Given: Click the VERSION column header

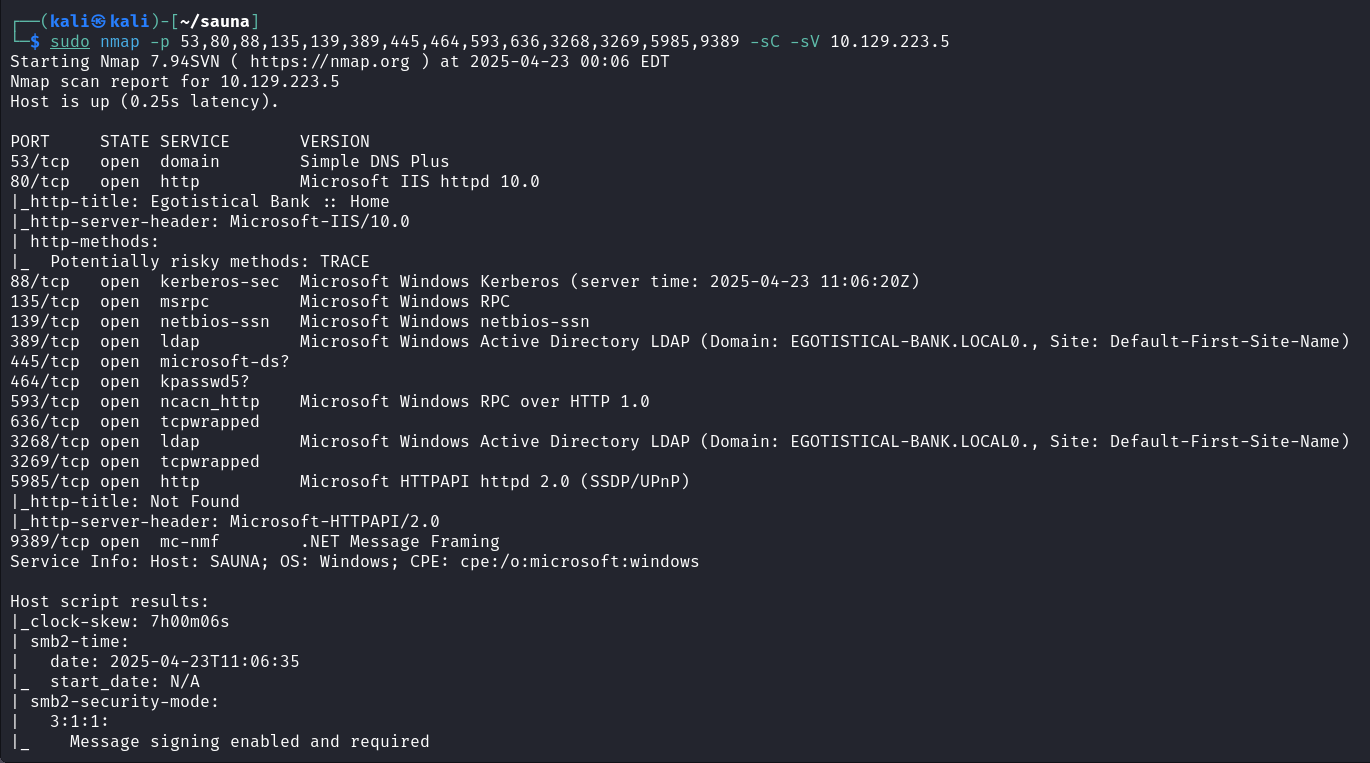Looking at the screenshot, I should pos(334,141).
